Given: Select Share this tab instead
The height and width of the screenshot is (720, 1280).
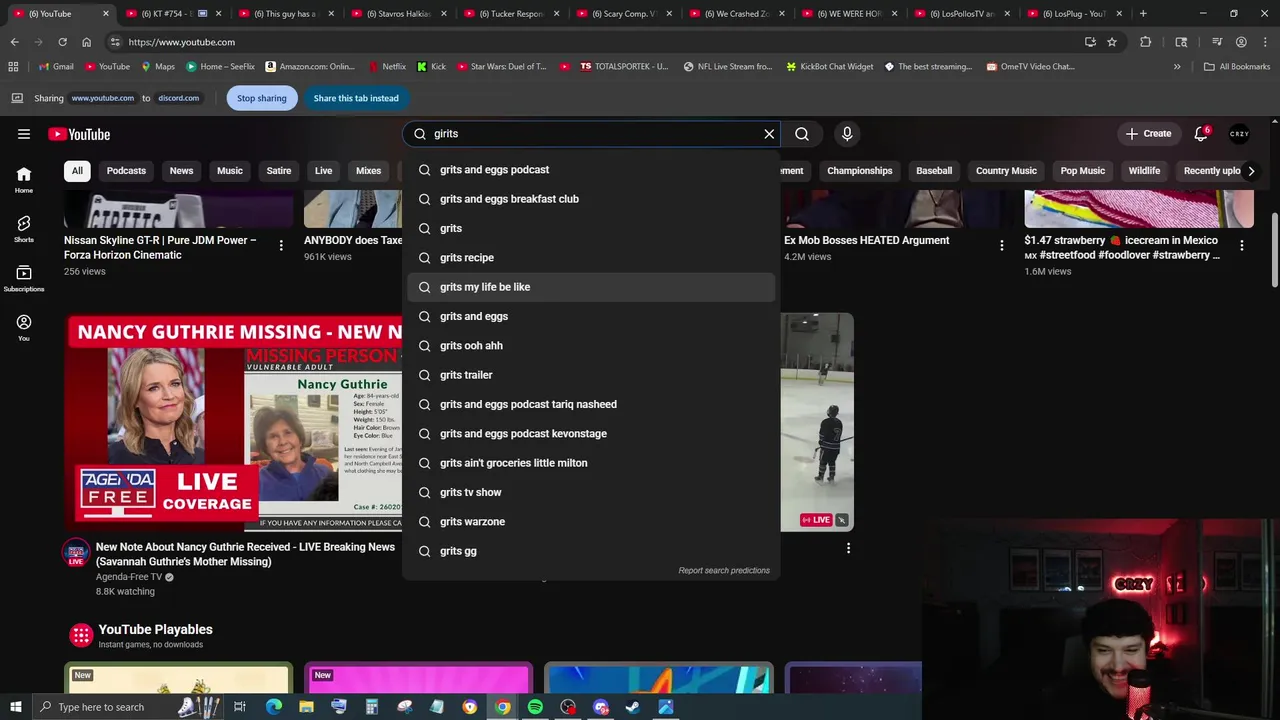Looking at the screenshot, I should [356, 98].
